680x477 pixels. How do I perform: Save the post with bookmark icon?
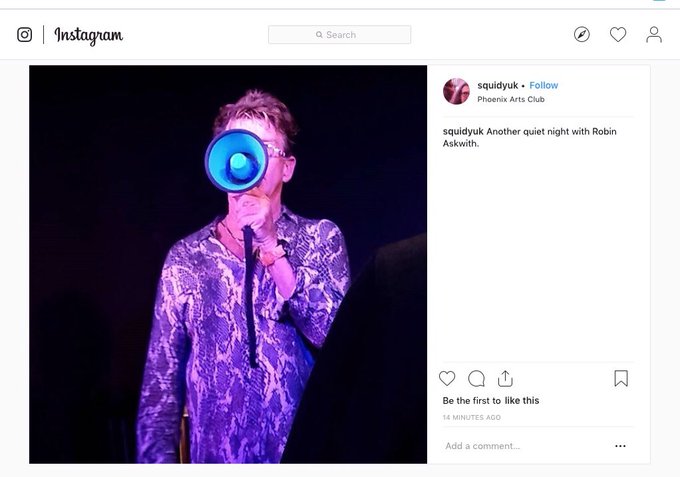(x=621, y=378)
